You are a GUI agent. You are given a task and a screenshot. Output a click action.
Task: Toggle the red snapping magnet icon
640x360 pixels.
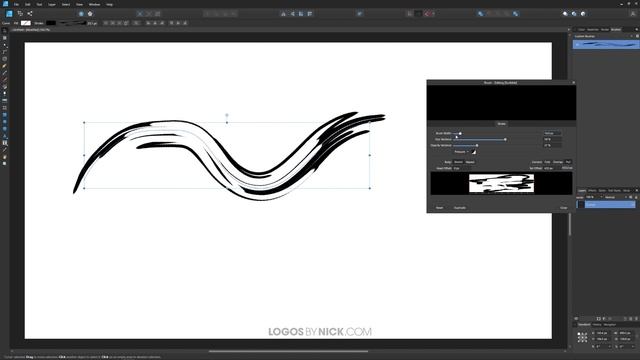[427, 13]
